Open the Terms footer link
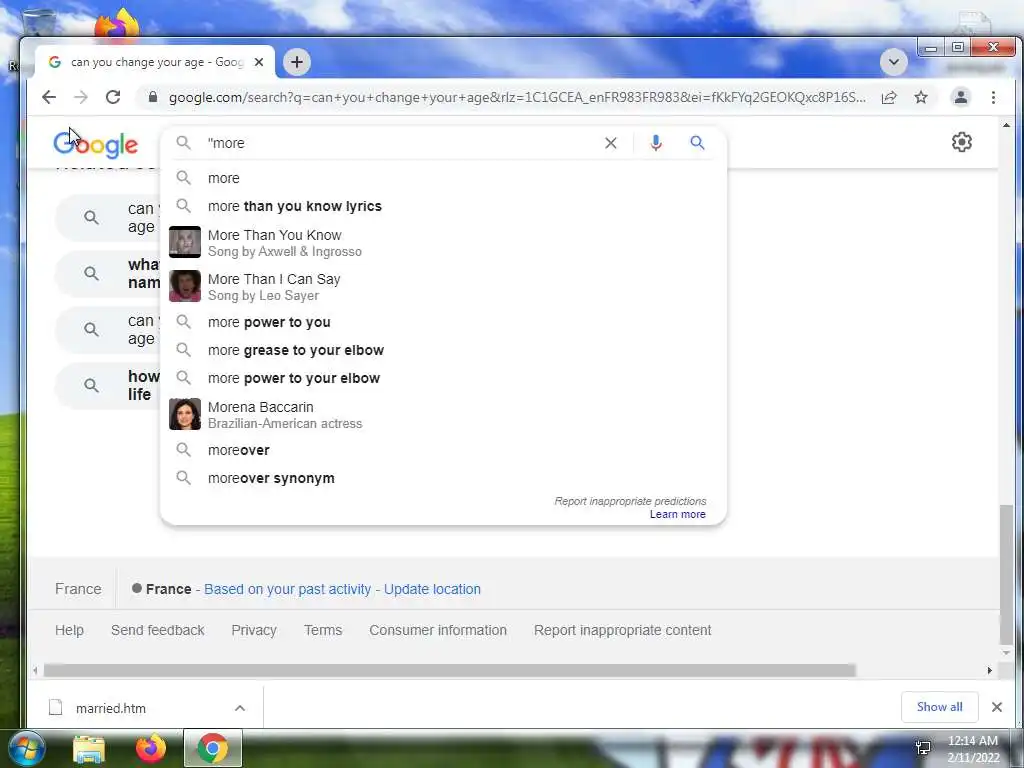Screen dimensions: 1024x768 point(323,630)
